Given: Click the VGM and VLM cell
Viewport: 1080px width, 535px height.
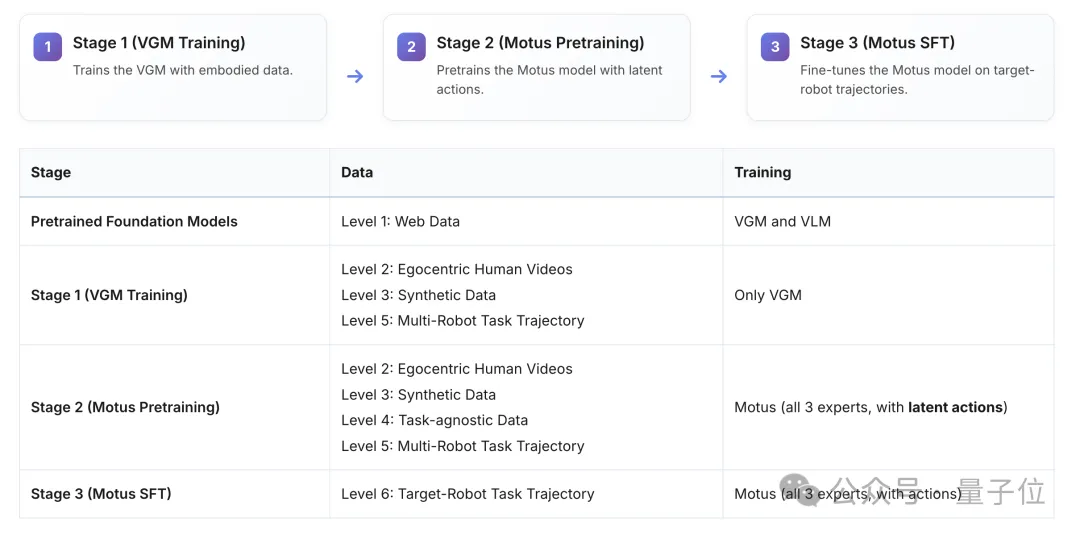Looking at the screenshot, I should [x=782, y=221].
